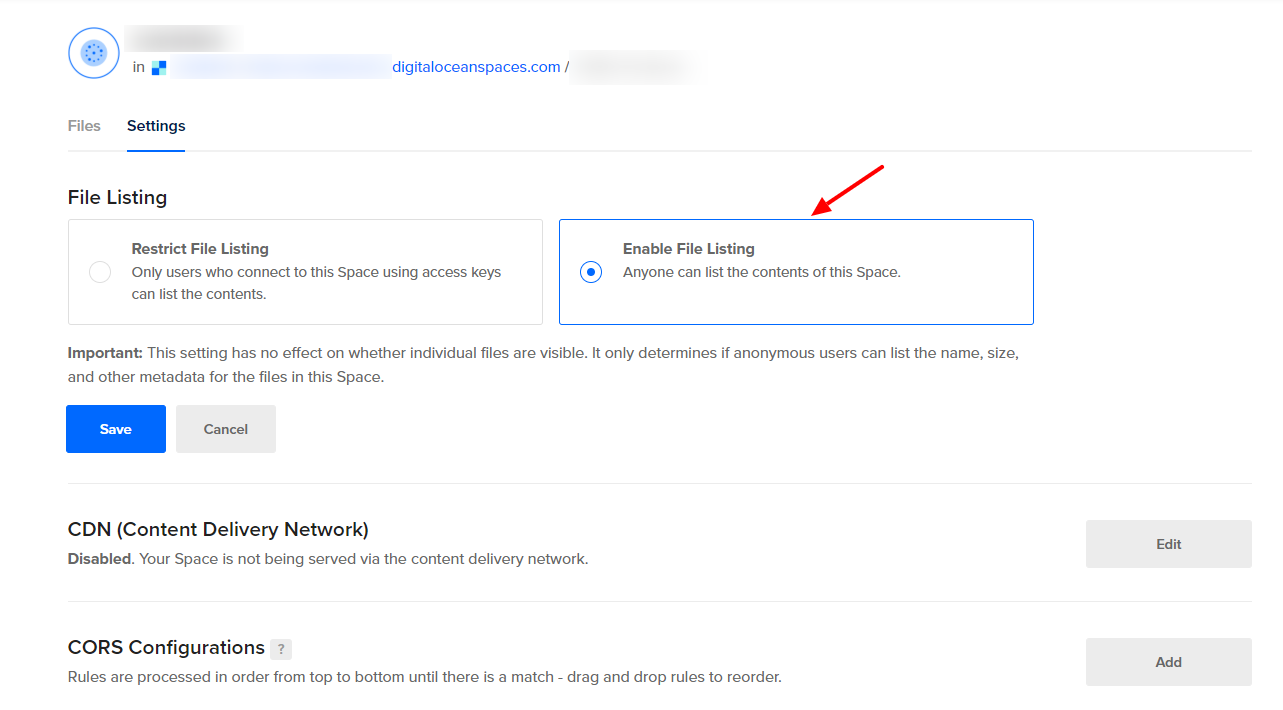1283x710 pixels.
Task: Cancel the File Listing changes
Action: (226, 429)
